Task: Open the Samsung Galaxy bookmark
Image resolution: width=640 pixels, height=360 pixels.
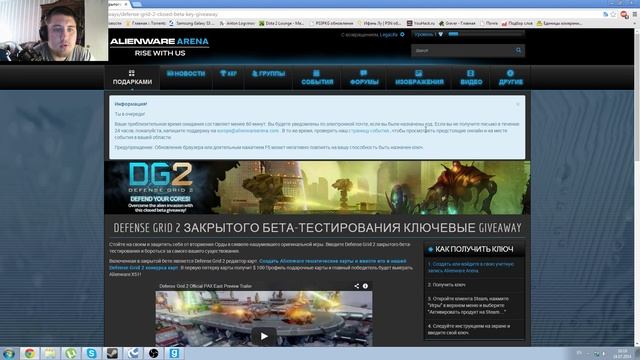Action: (x=191, y=23)
